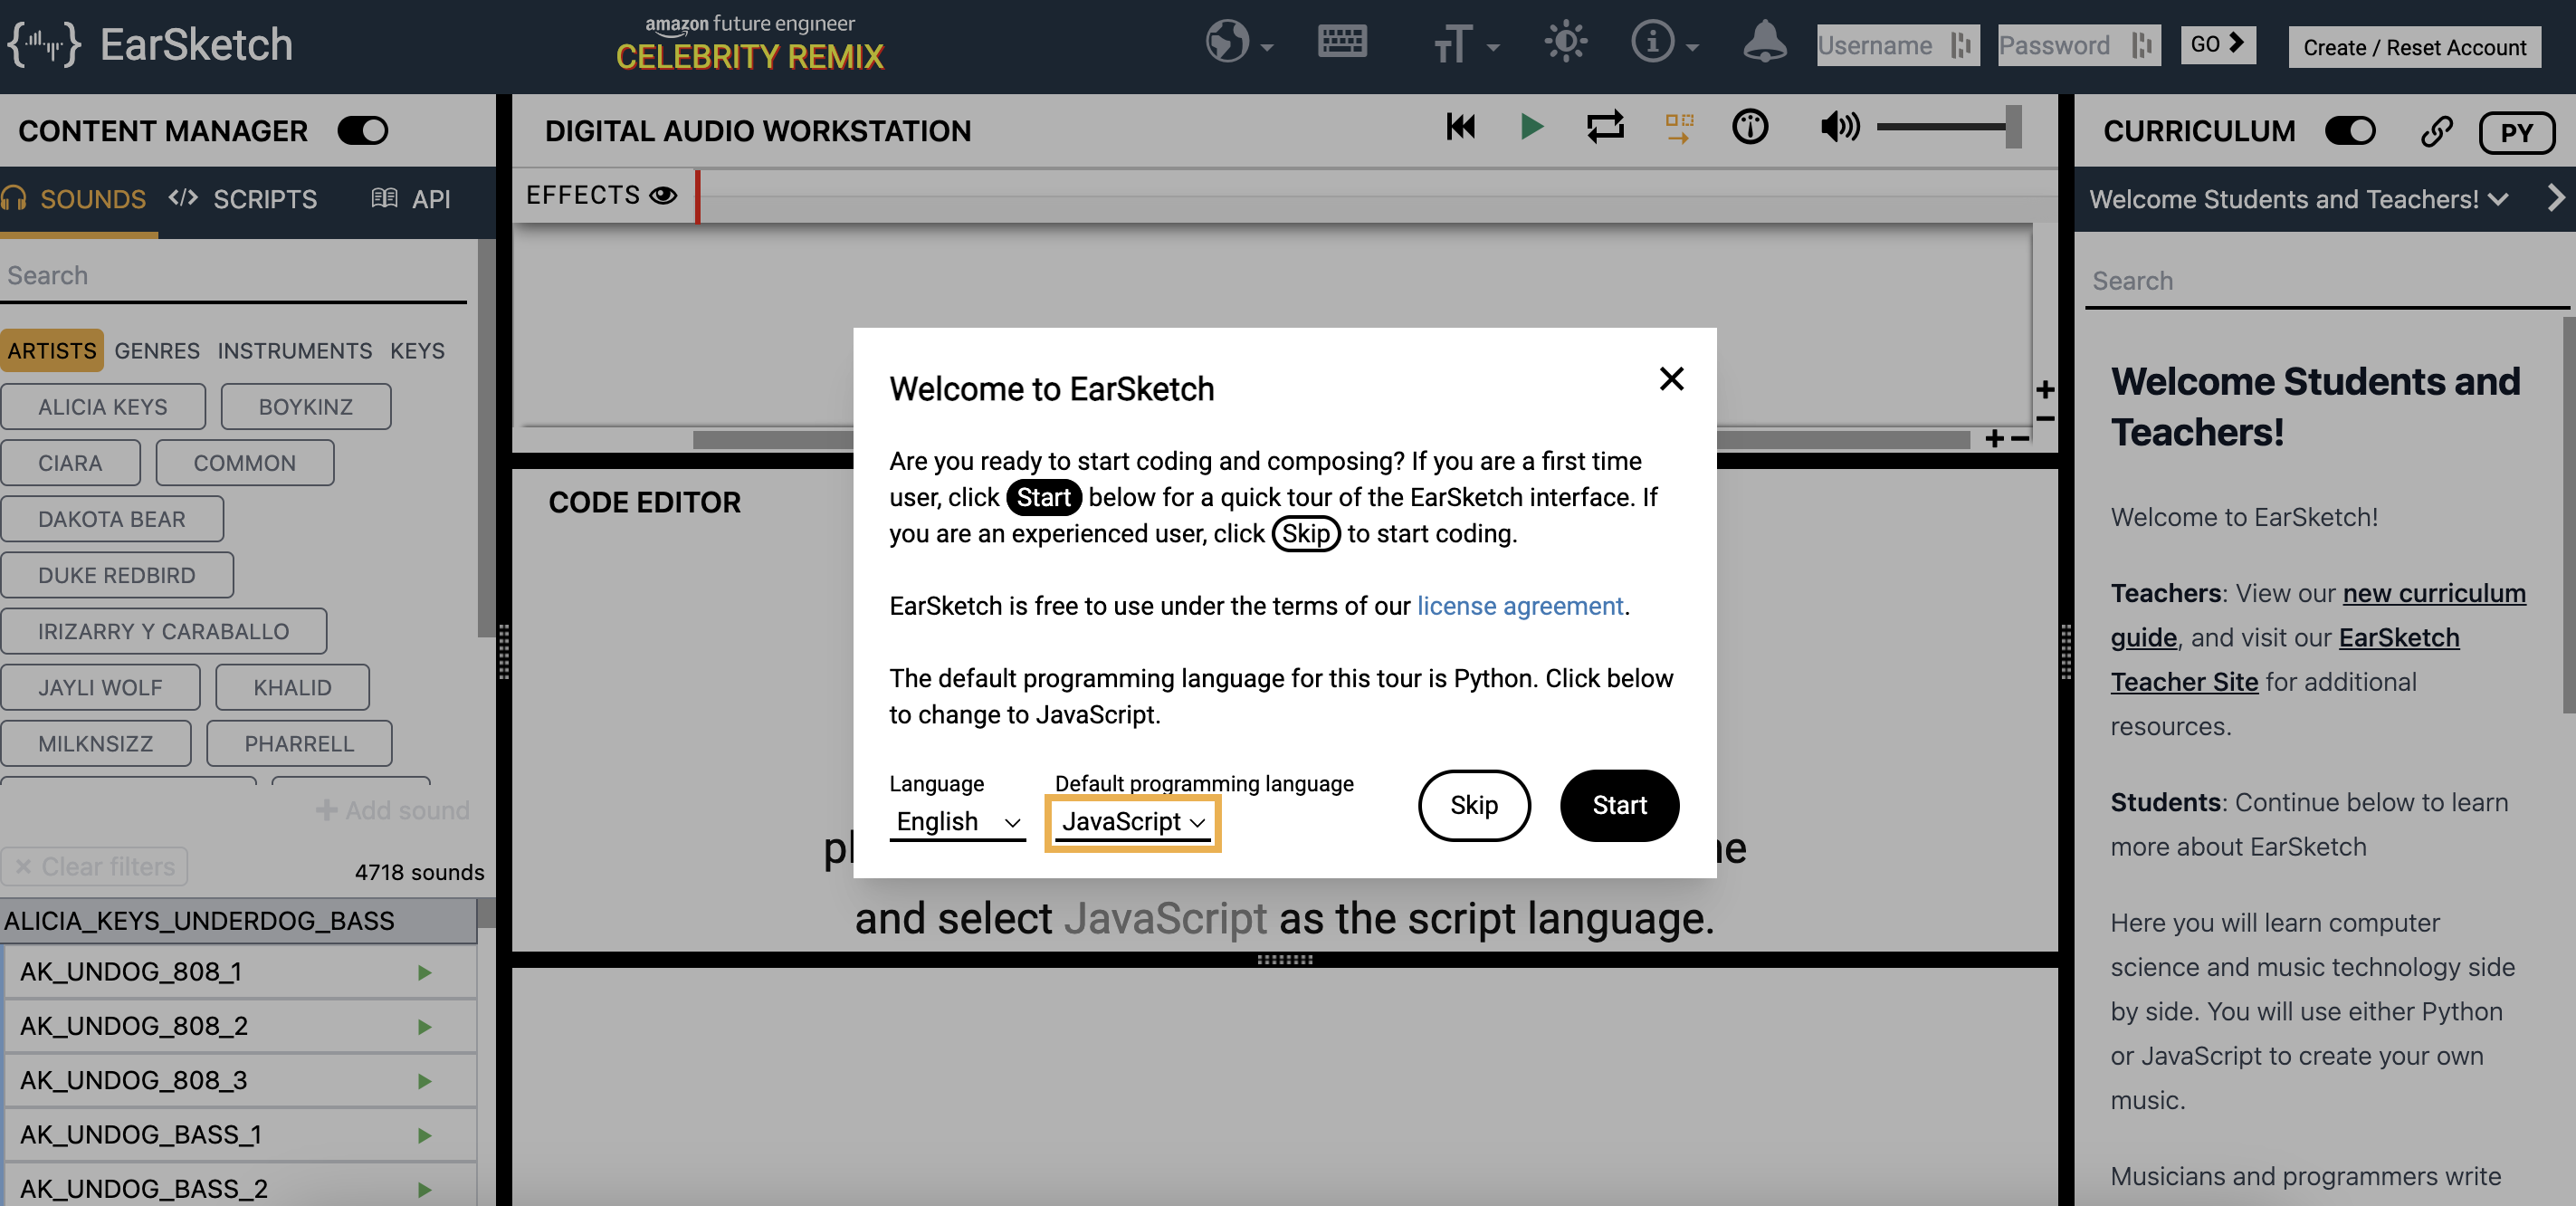
Task: Switch color theme with sun icon
Action: tap(1565, 43)
